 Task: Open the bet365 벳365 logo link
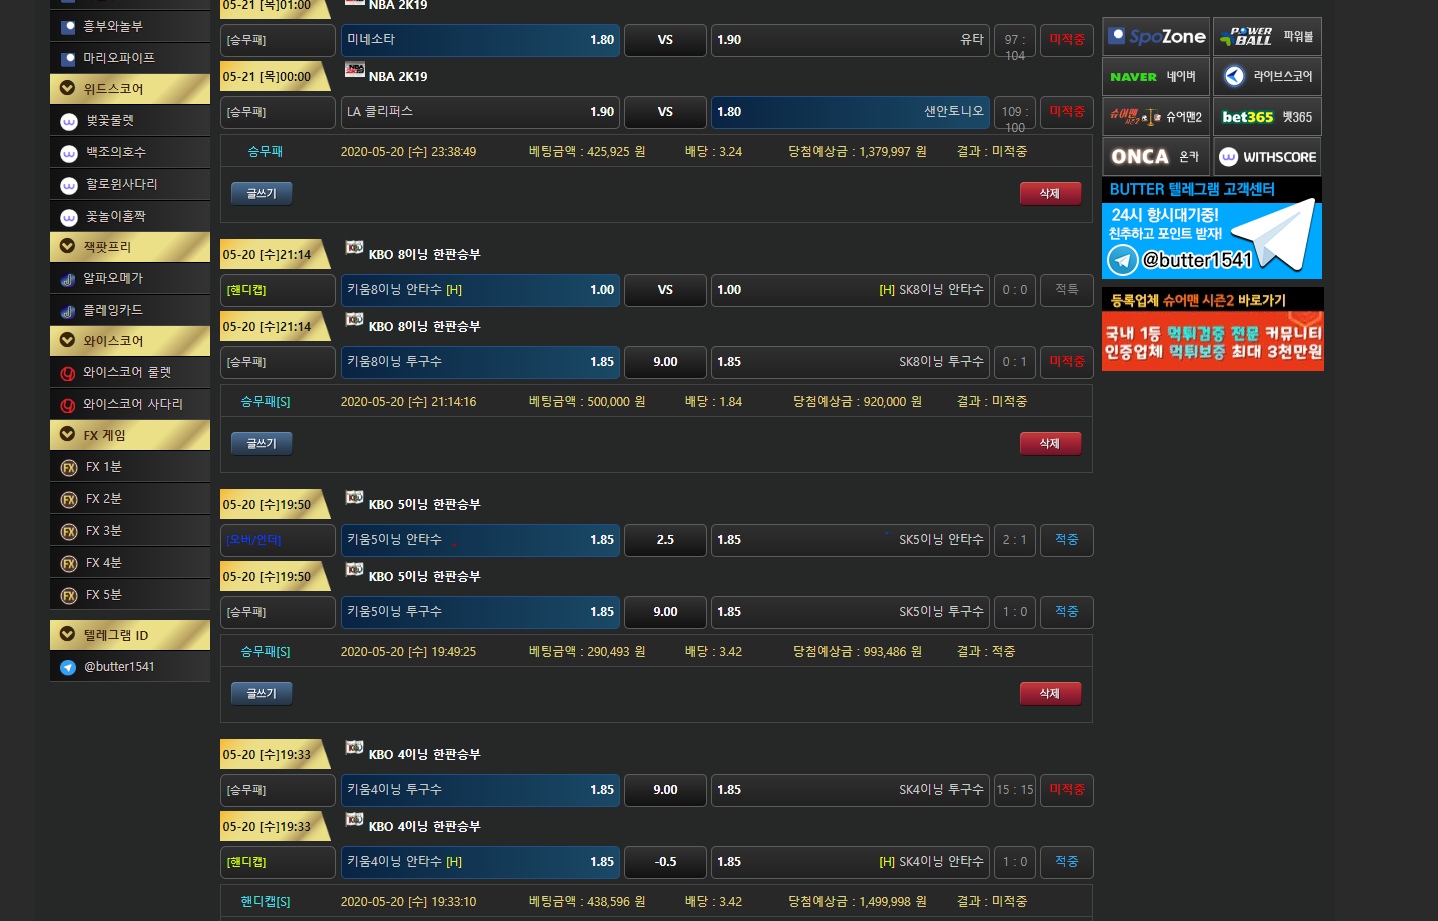pyautogui.click(x=1267, y=117)
